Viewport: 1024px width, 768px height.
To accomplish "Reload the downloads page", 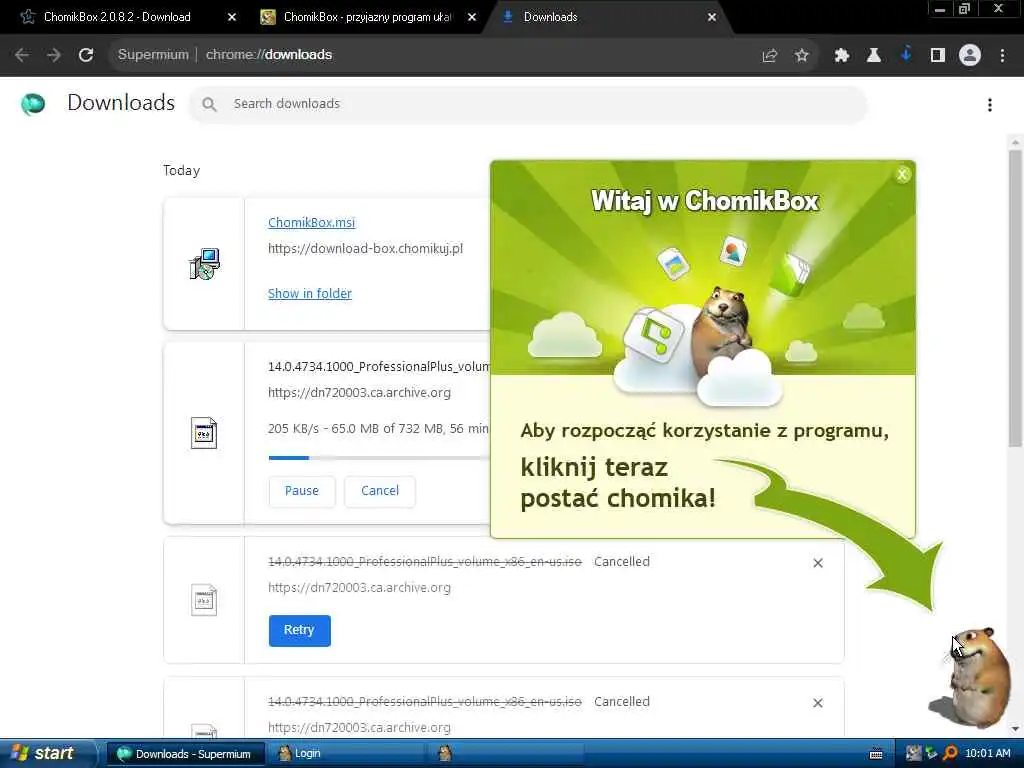I will tap(86, 55).
